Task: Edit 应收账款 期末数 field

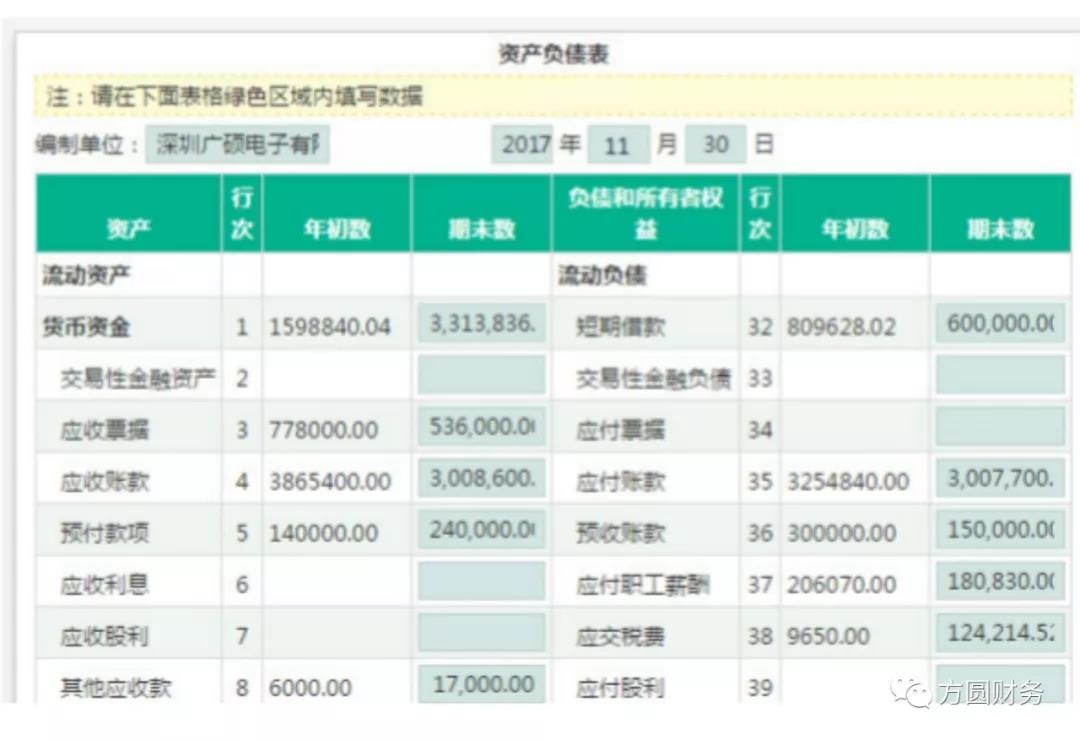Action: pyautogui.click(x=481, y=479)
